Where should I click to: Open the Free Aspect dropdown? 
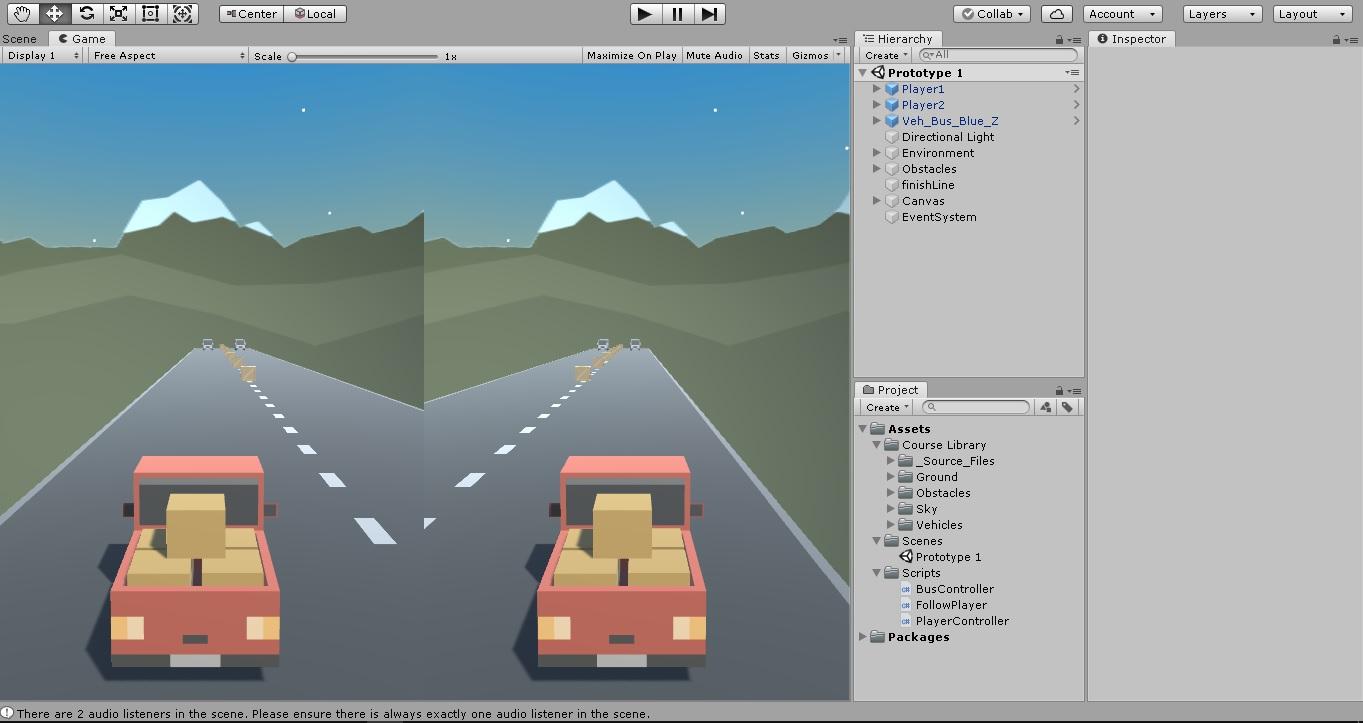tap(168, 56)
